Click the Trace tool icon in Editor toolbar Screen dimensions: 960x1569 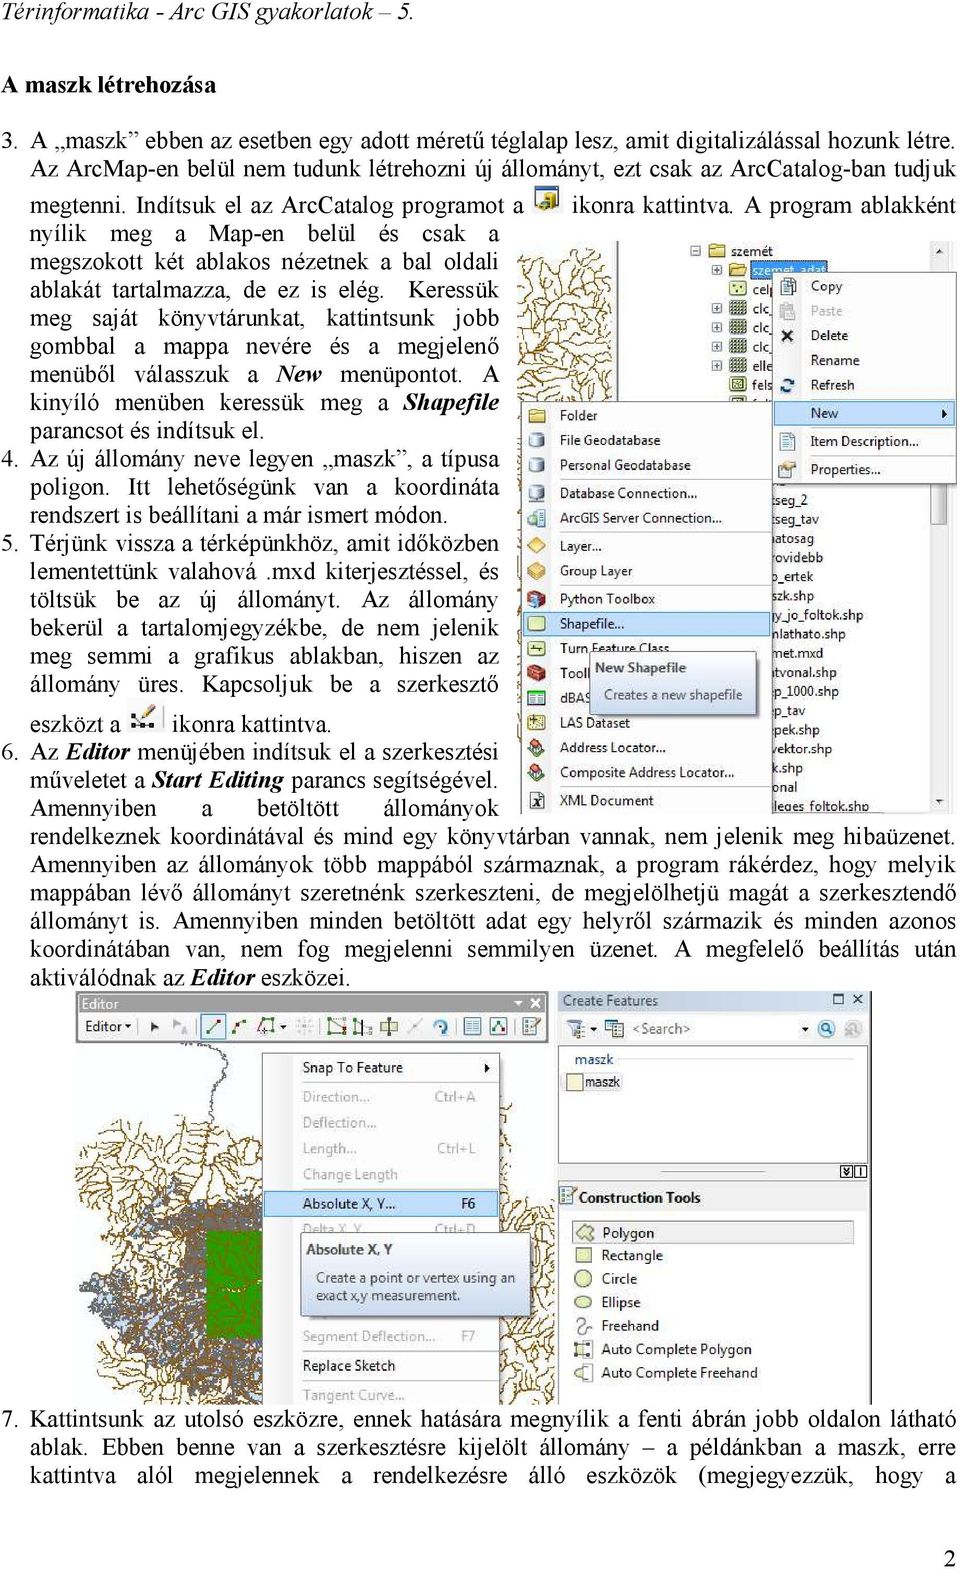(265, 1027)
